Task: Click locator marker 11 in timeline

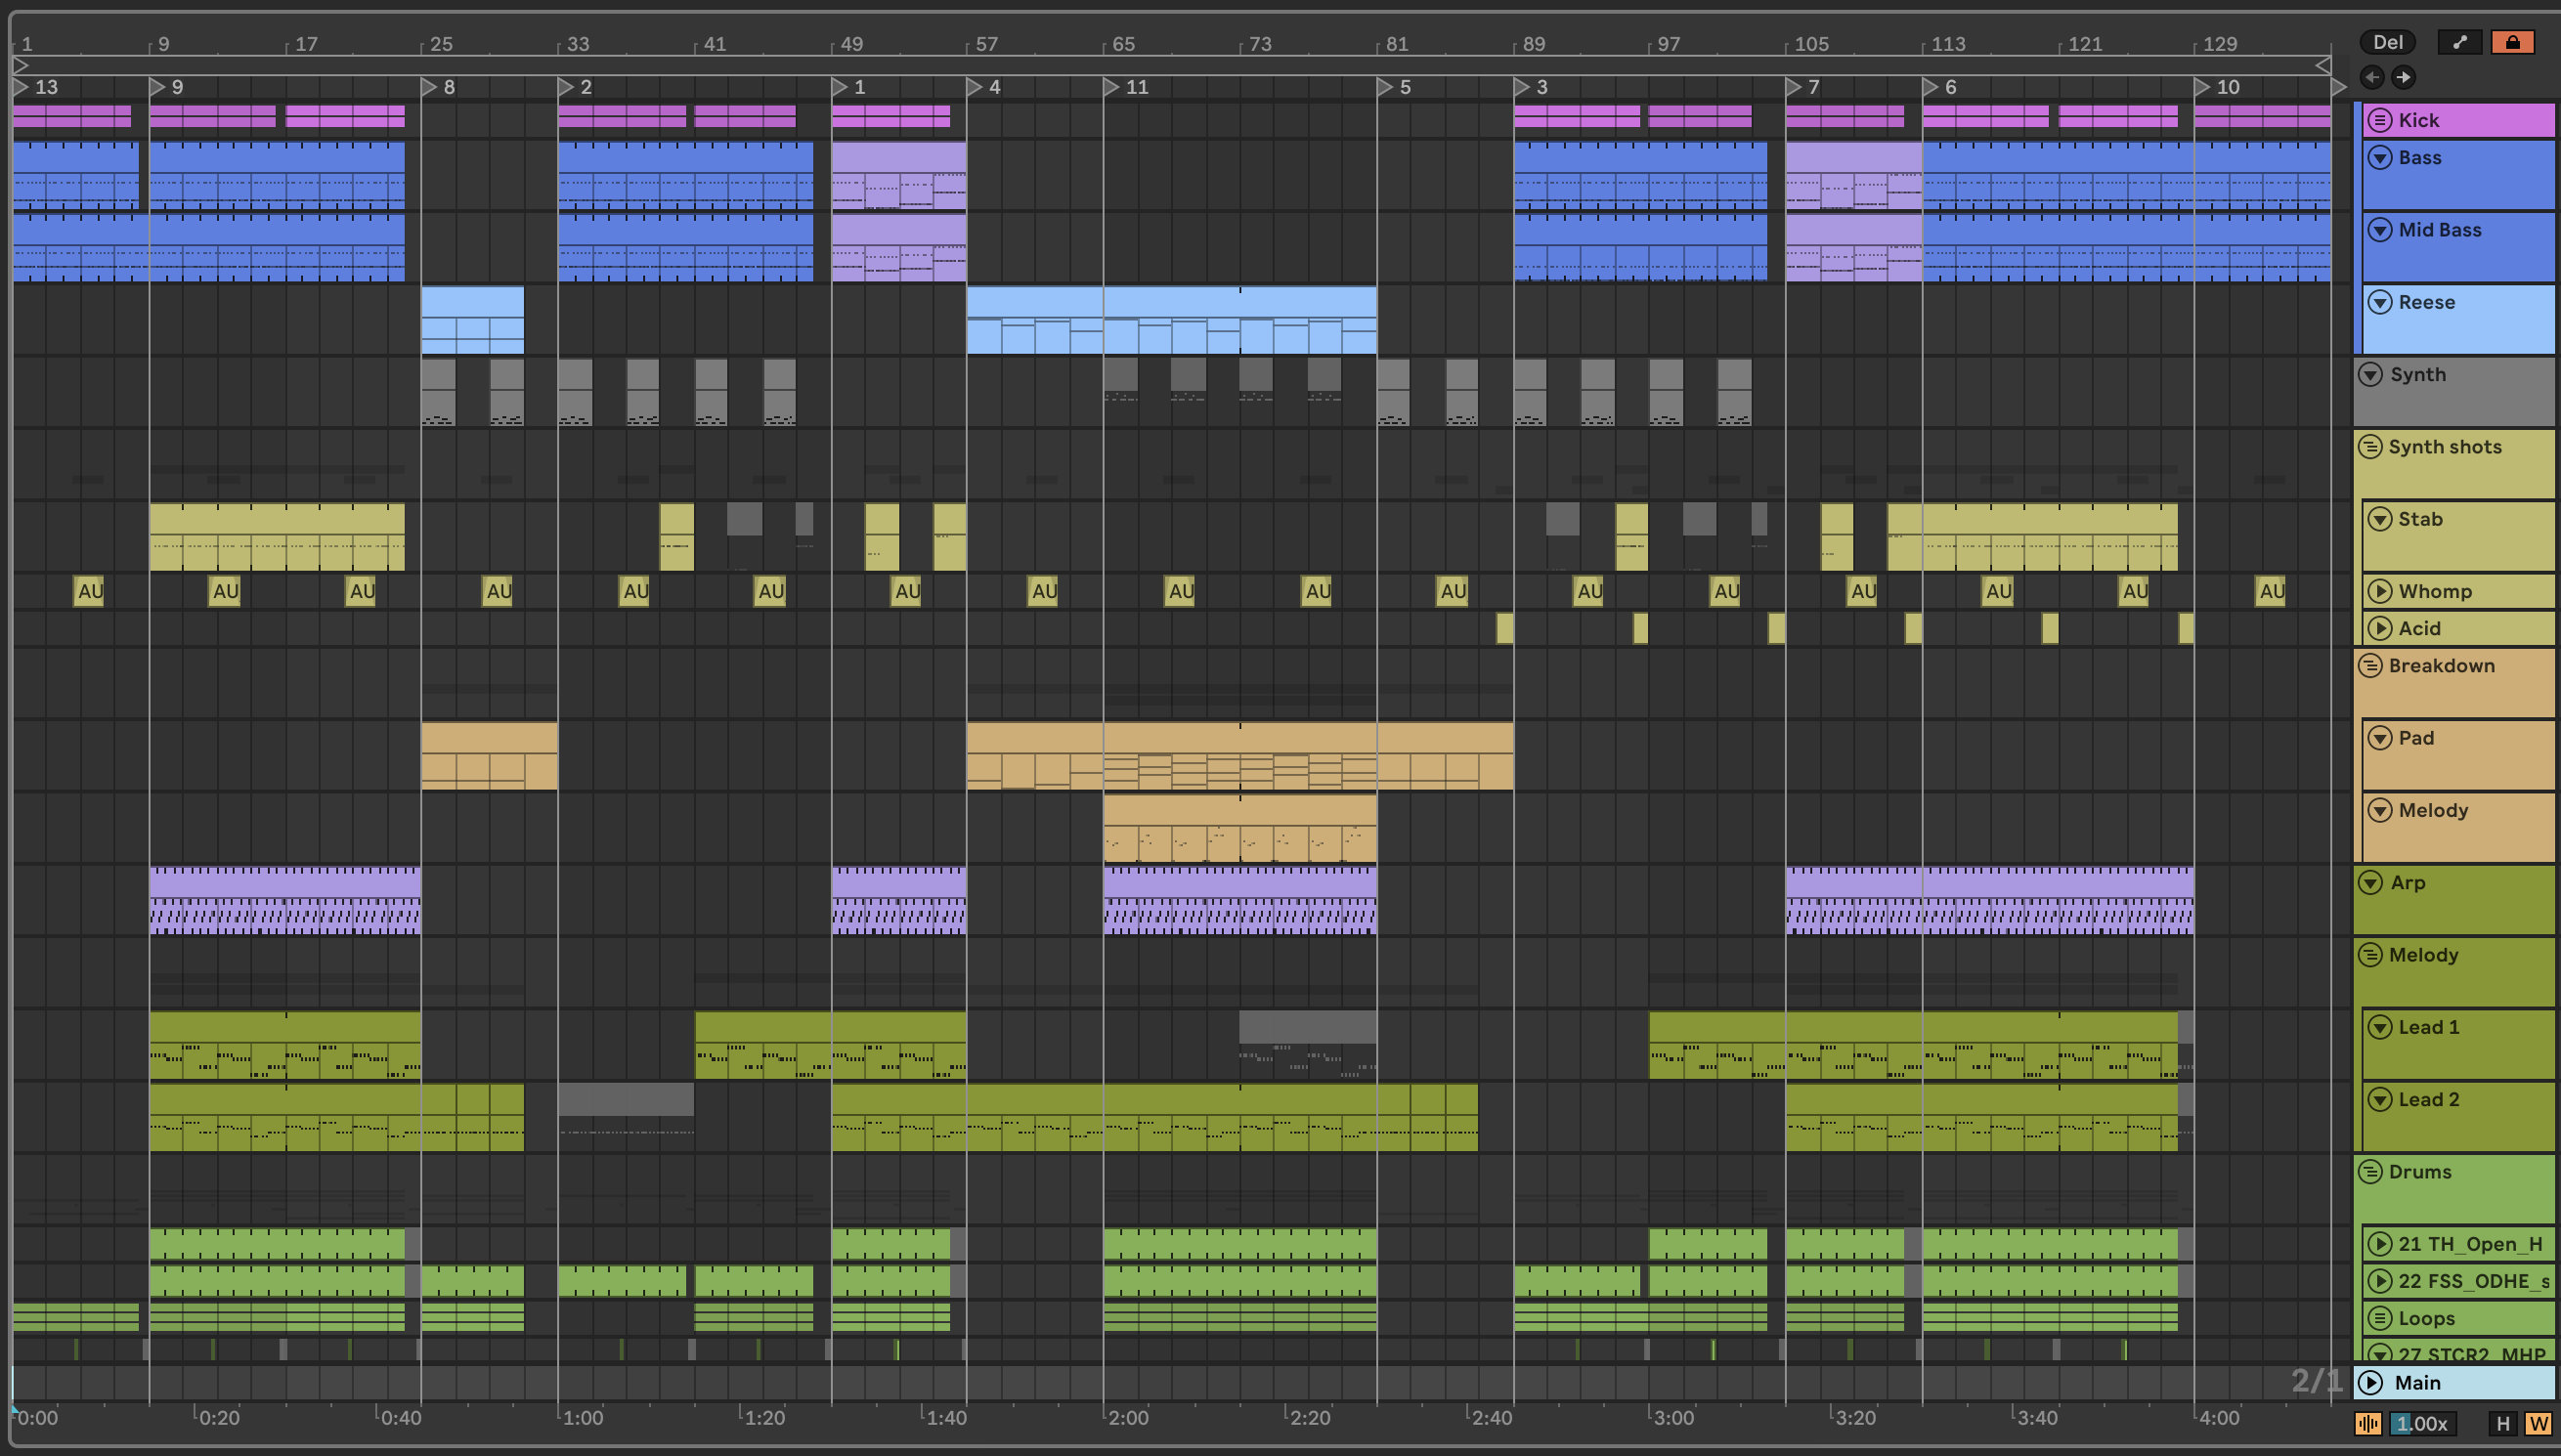Action: point(1112,88)
